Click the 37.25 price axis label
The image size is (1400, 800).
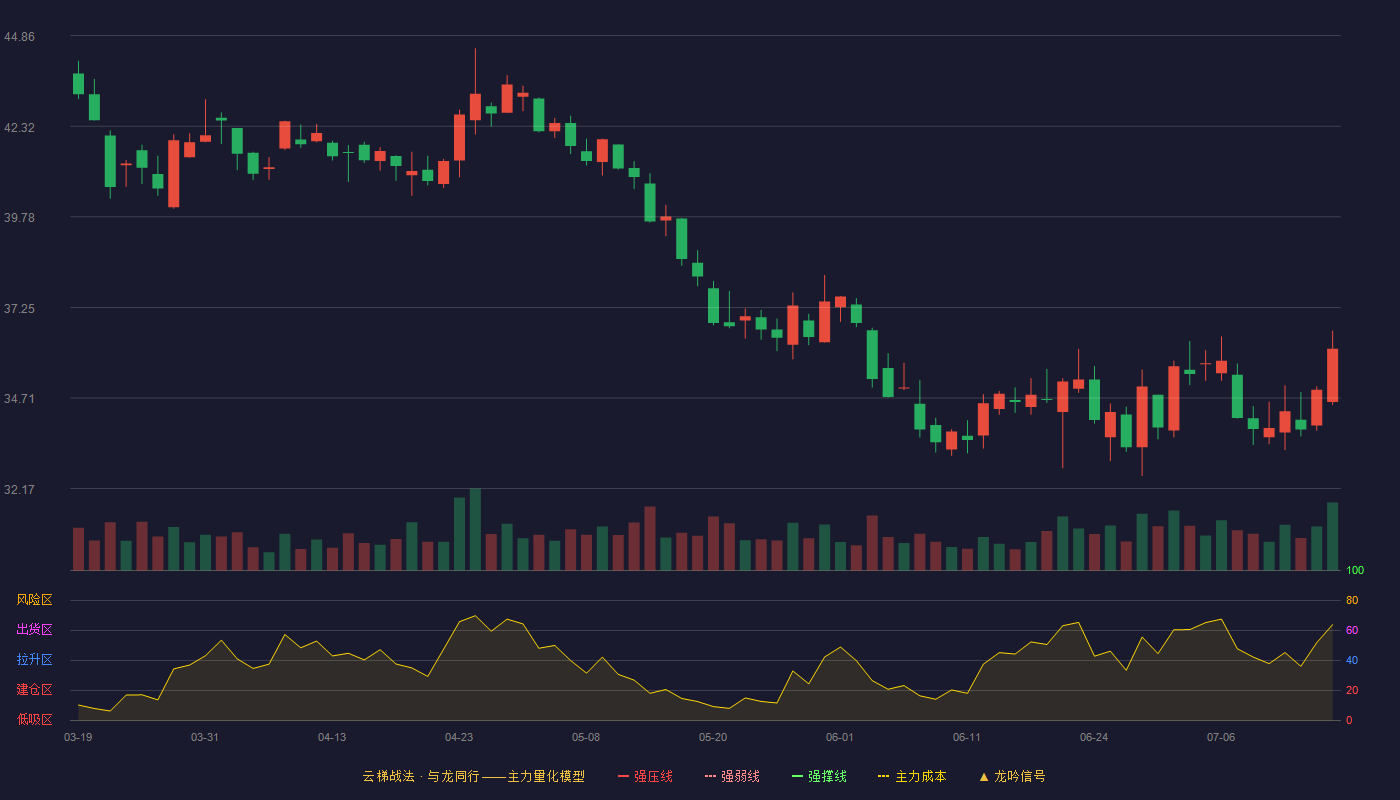pos(19,309)
